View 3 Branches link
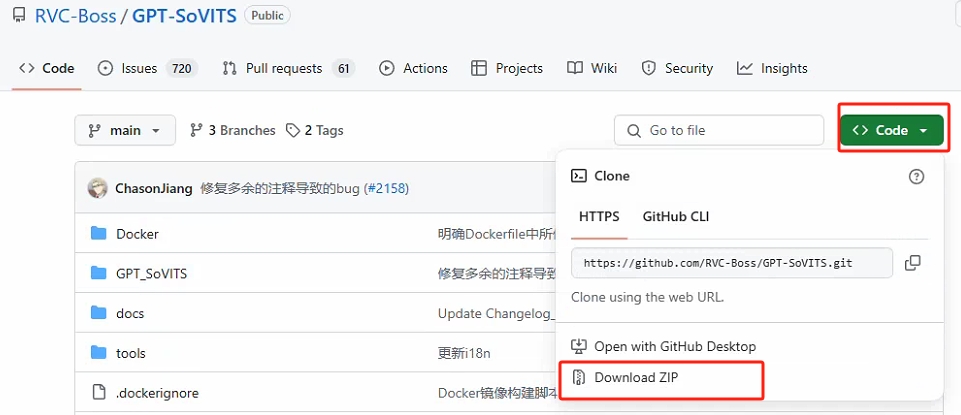This screenshot has height=415, width=961. point(233,131)
